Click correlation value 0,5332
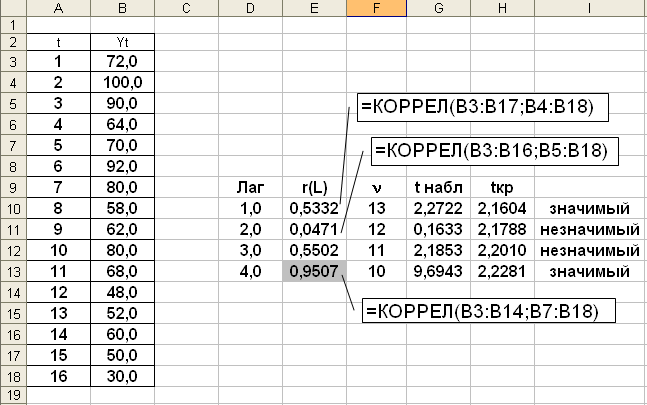The image size is (647, 405). 314,209
